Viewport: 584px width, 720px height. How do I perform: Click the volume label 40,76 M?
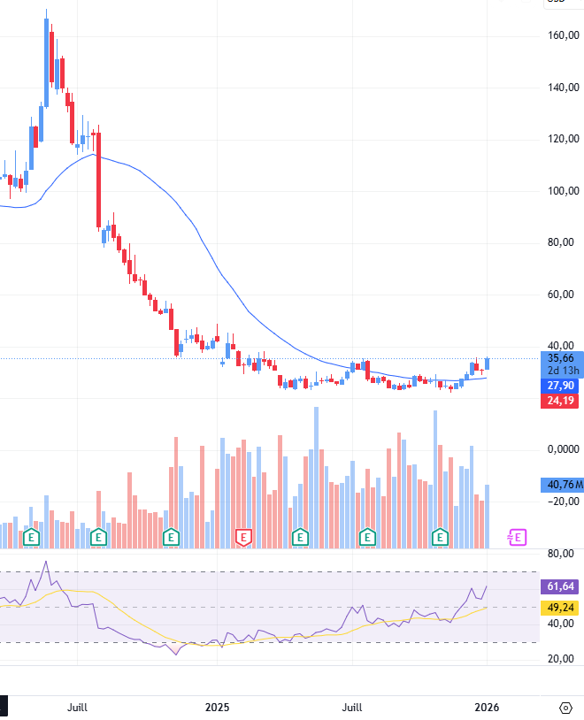[562, 484]
